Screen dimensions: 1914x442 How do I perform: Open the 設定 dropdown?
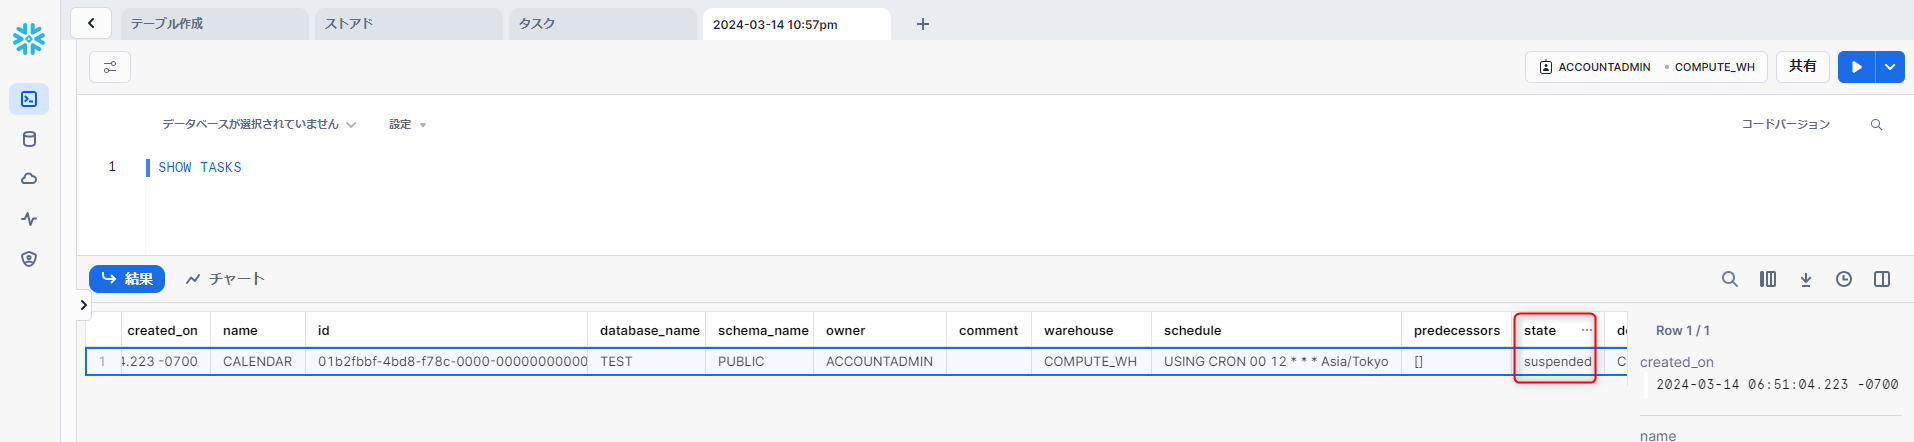pyautogui.click(x=407, y=124)
